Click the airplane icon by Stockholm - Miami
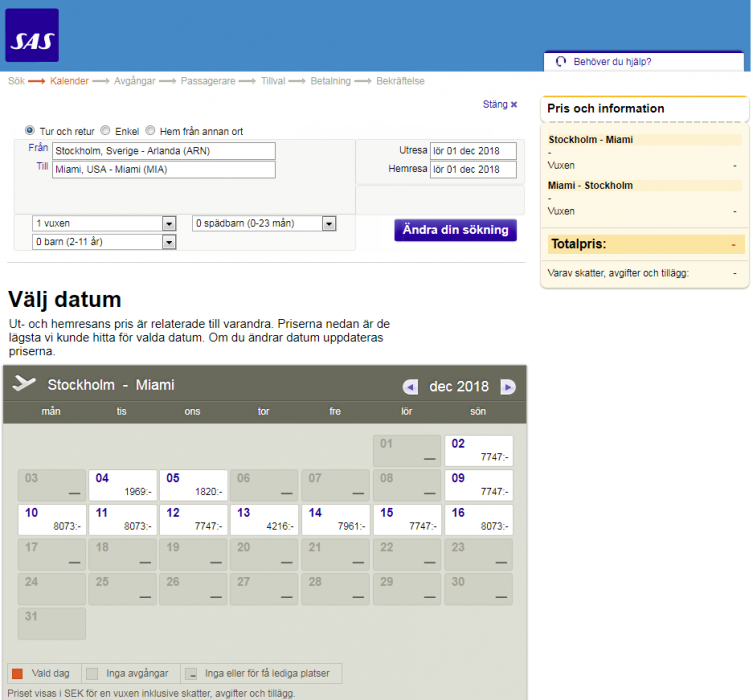753x700 pixels. 24,384
